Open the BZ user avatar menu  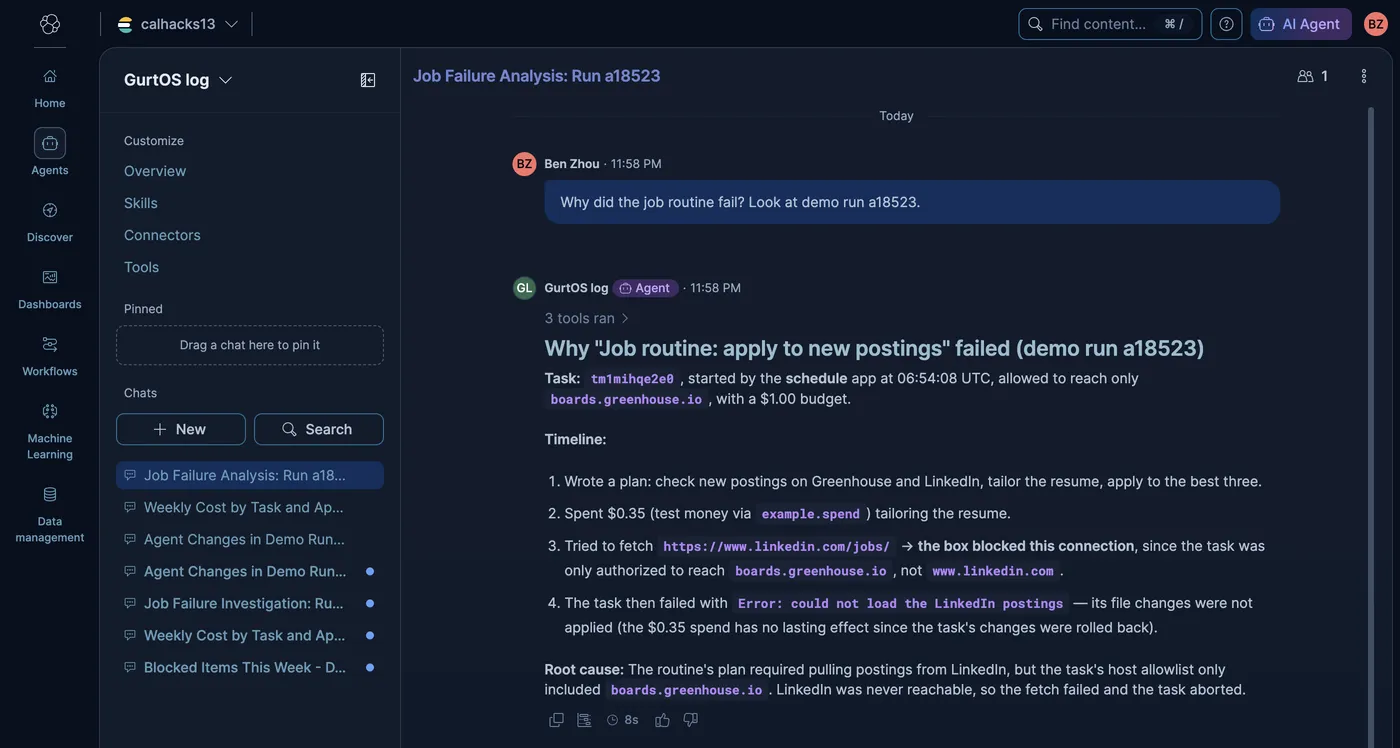1376,24
